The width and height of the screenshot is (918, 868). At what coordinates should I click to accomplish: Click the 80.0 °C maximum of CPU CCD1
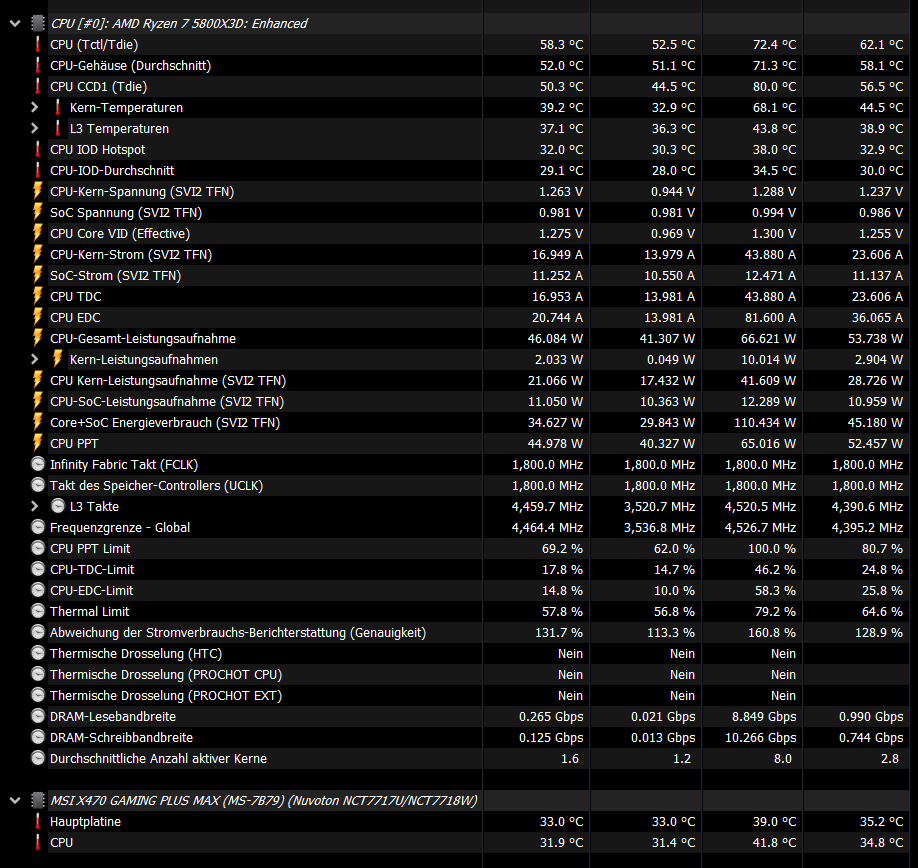pyautogui.click(x=774, y=87)
